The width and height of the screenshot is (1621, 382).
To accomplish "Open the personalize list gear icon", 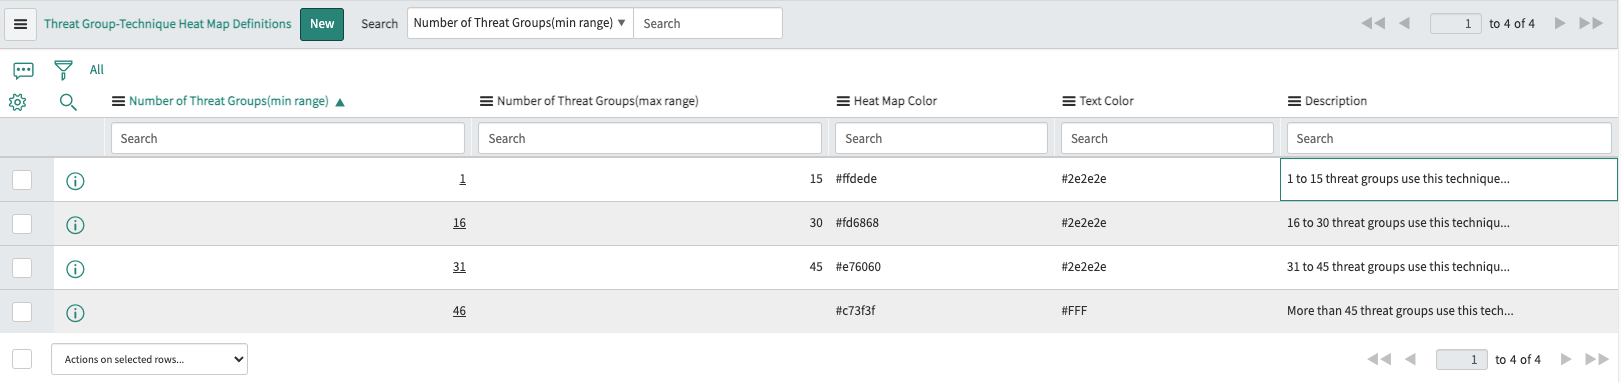I will pos(18,102).
